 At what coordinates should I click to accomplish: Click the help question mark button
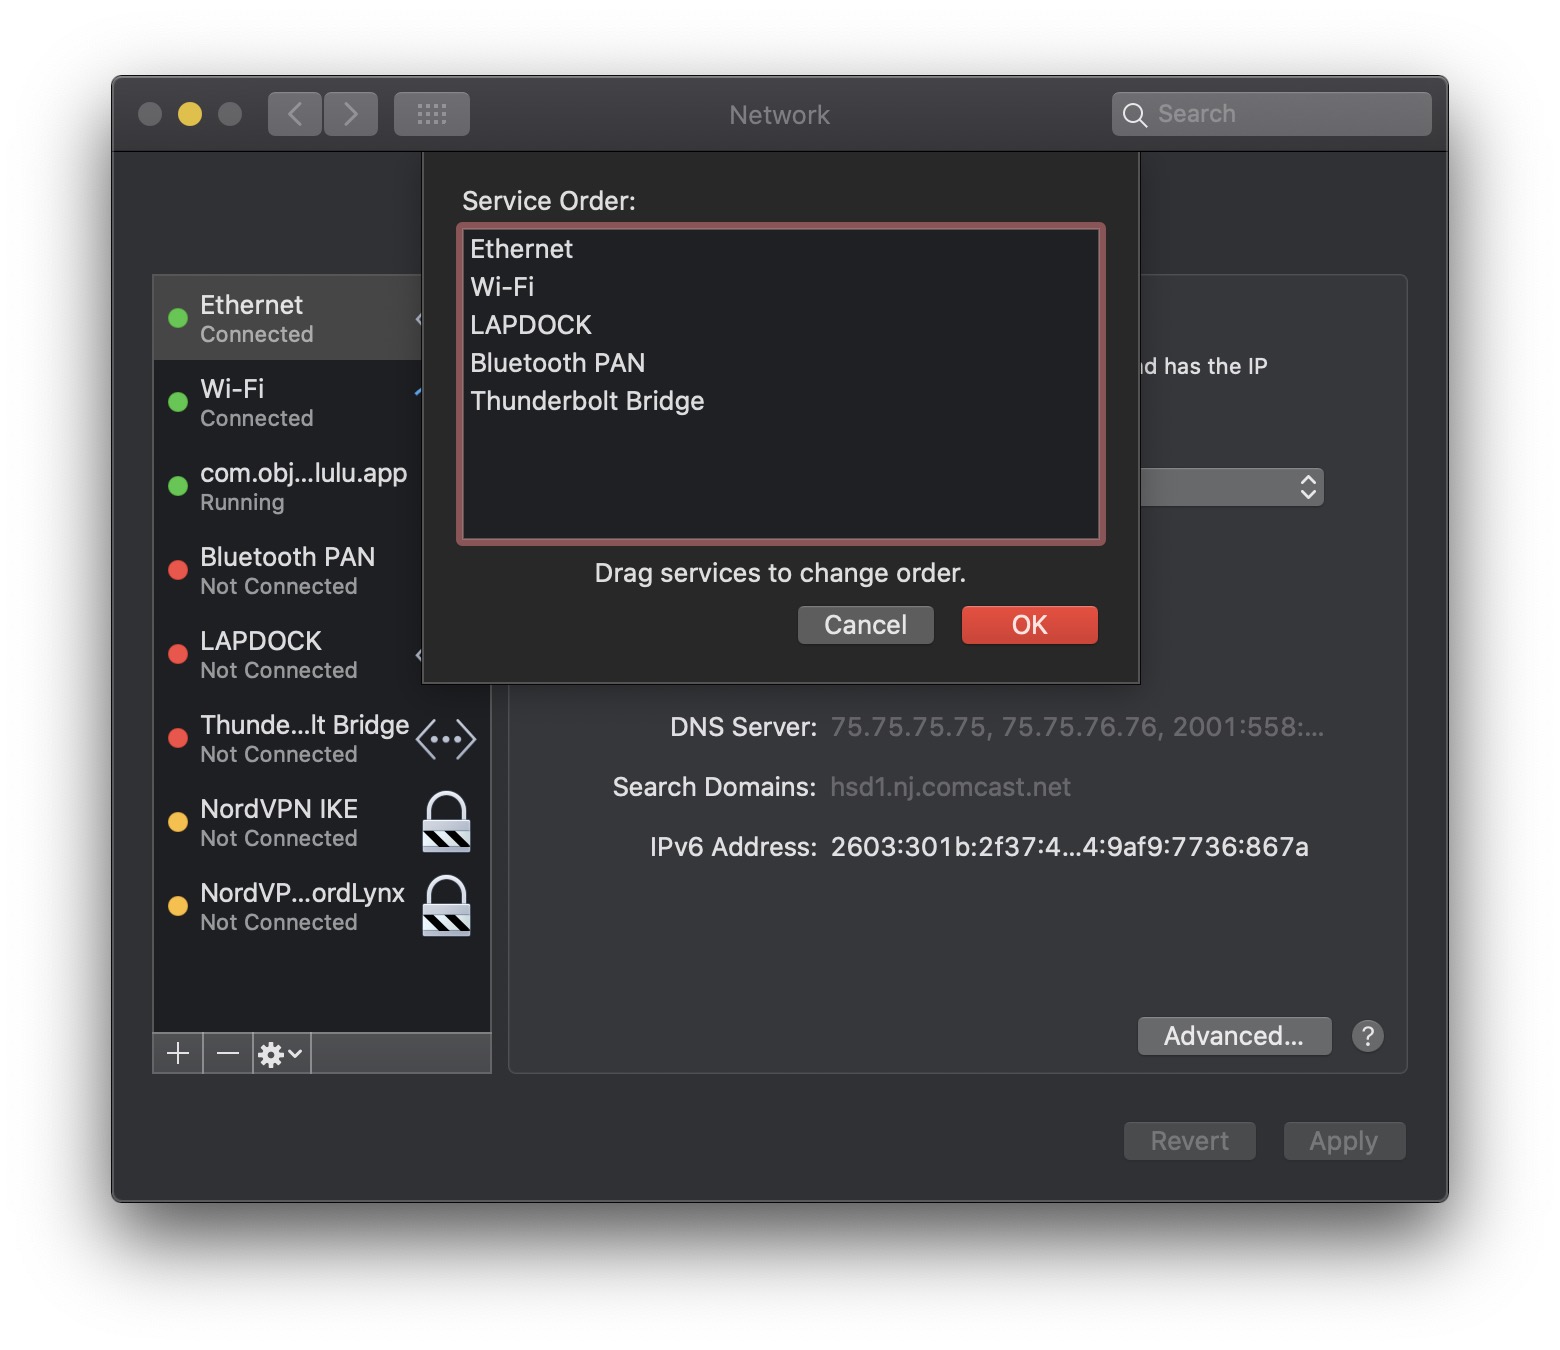click(x=1367, y=1036)
